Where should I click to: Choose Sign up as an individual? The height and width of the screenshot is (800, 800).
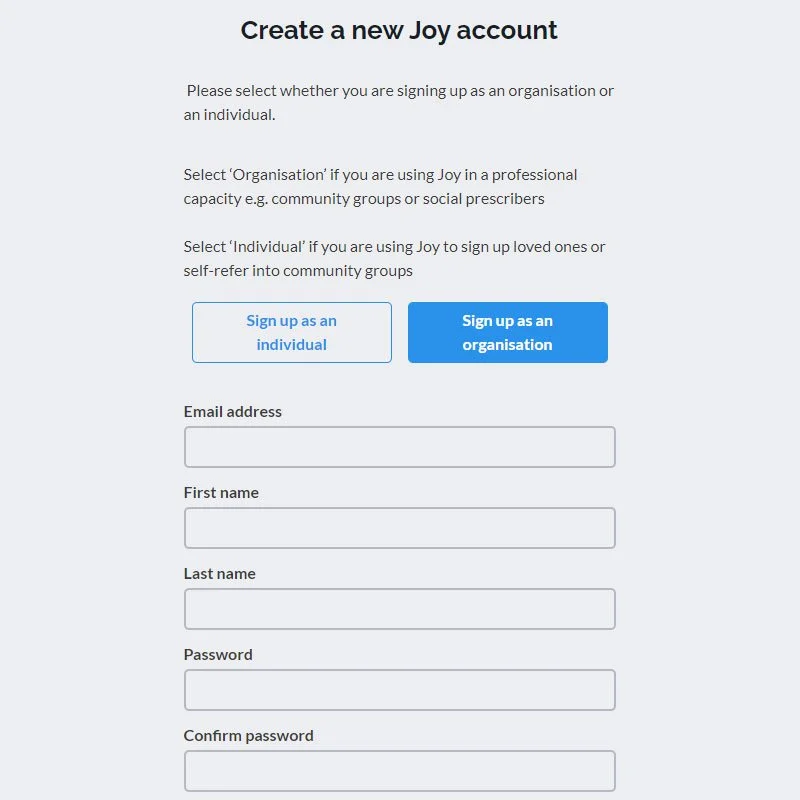(x=292, y=332)
